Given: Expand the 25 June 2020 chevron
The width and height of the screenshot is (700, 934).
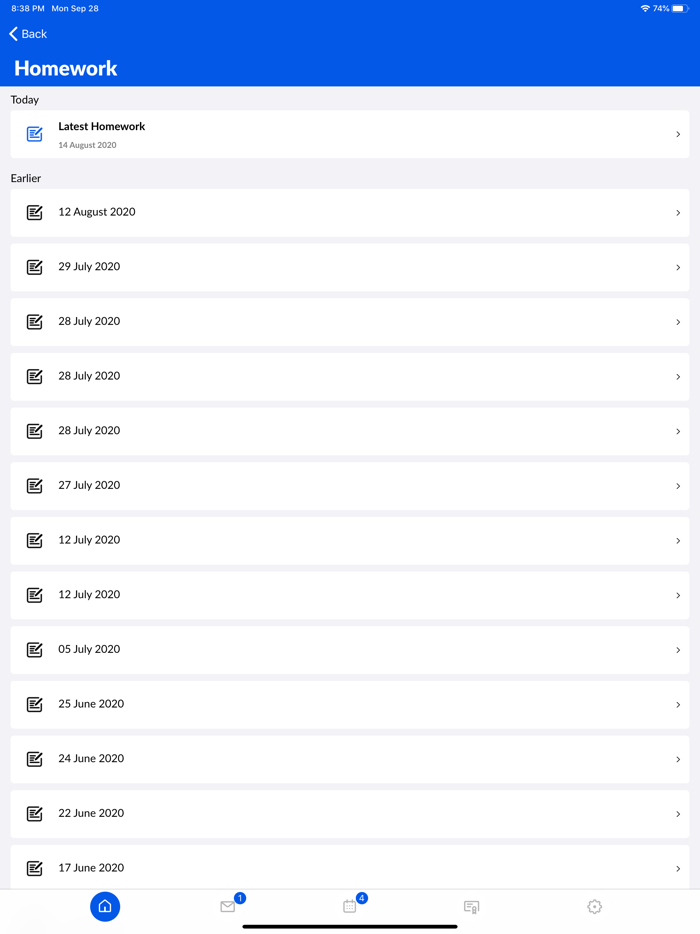Looking at the screenshot, I should click(678, 704).
